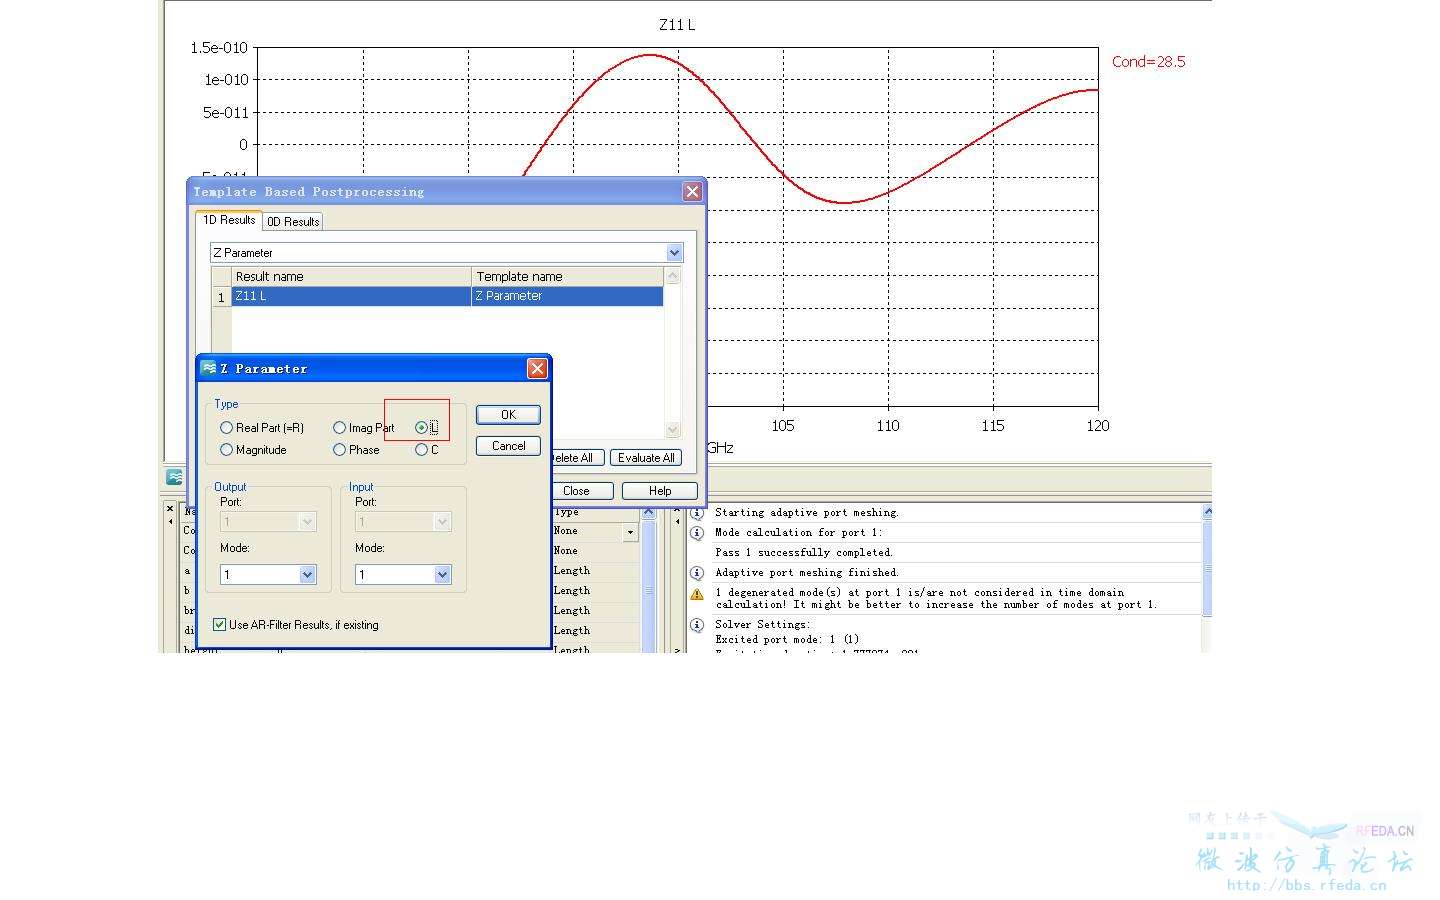Close the message log panel

(677, 508)
